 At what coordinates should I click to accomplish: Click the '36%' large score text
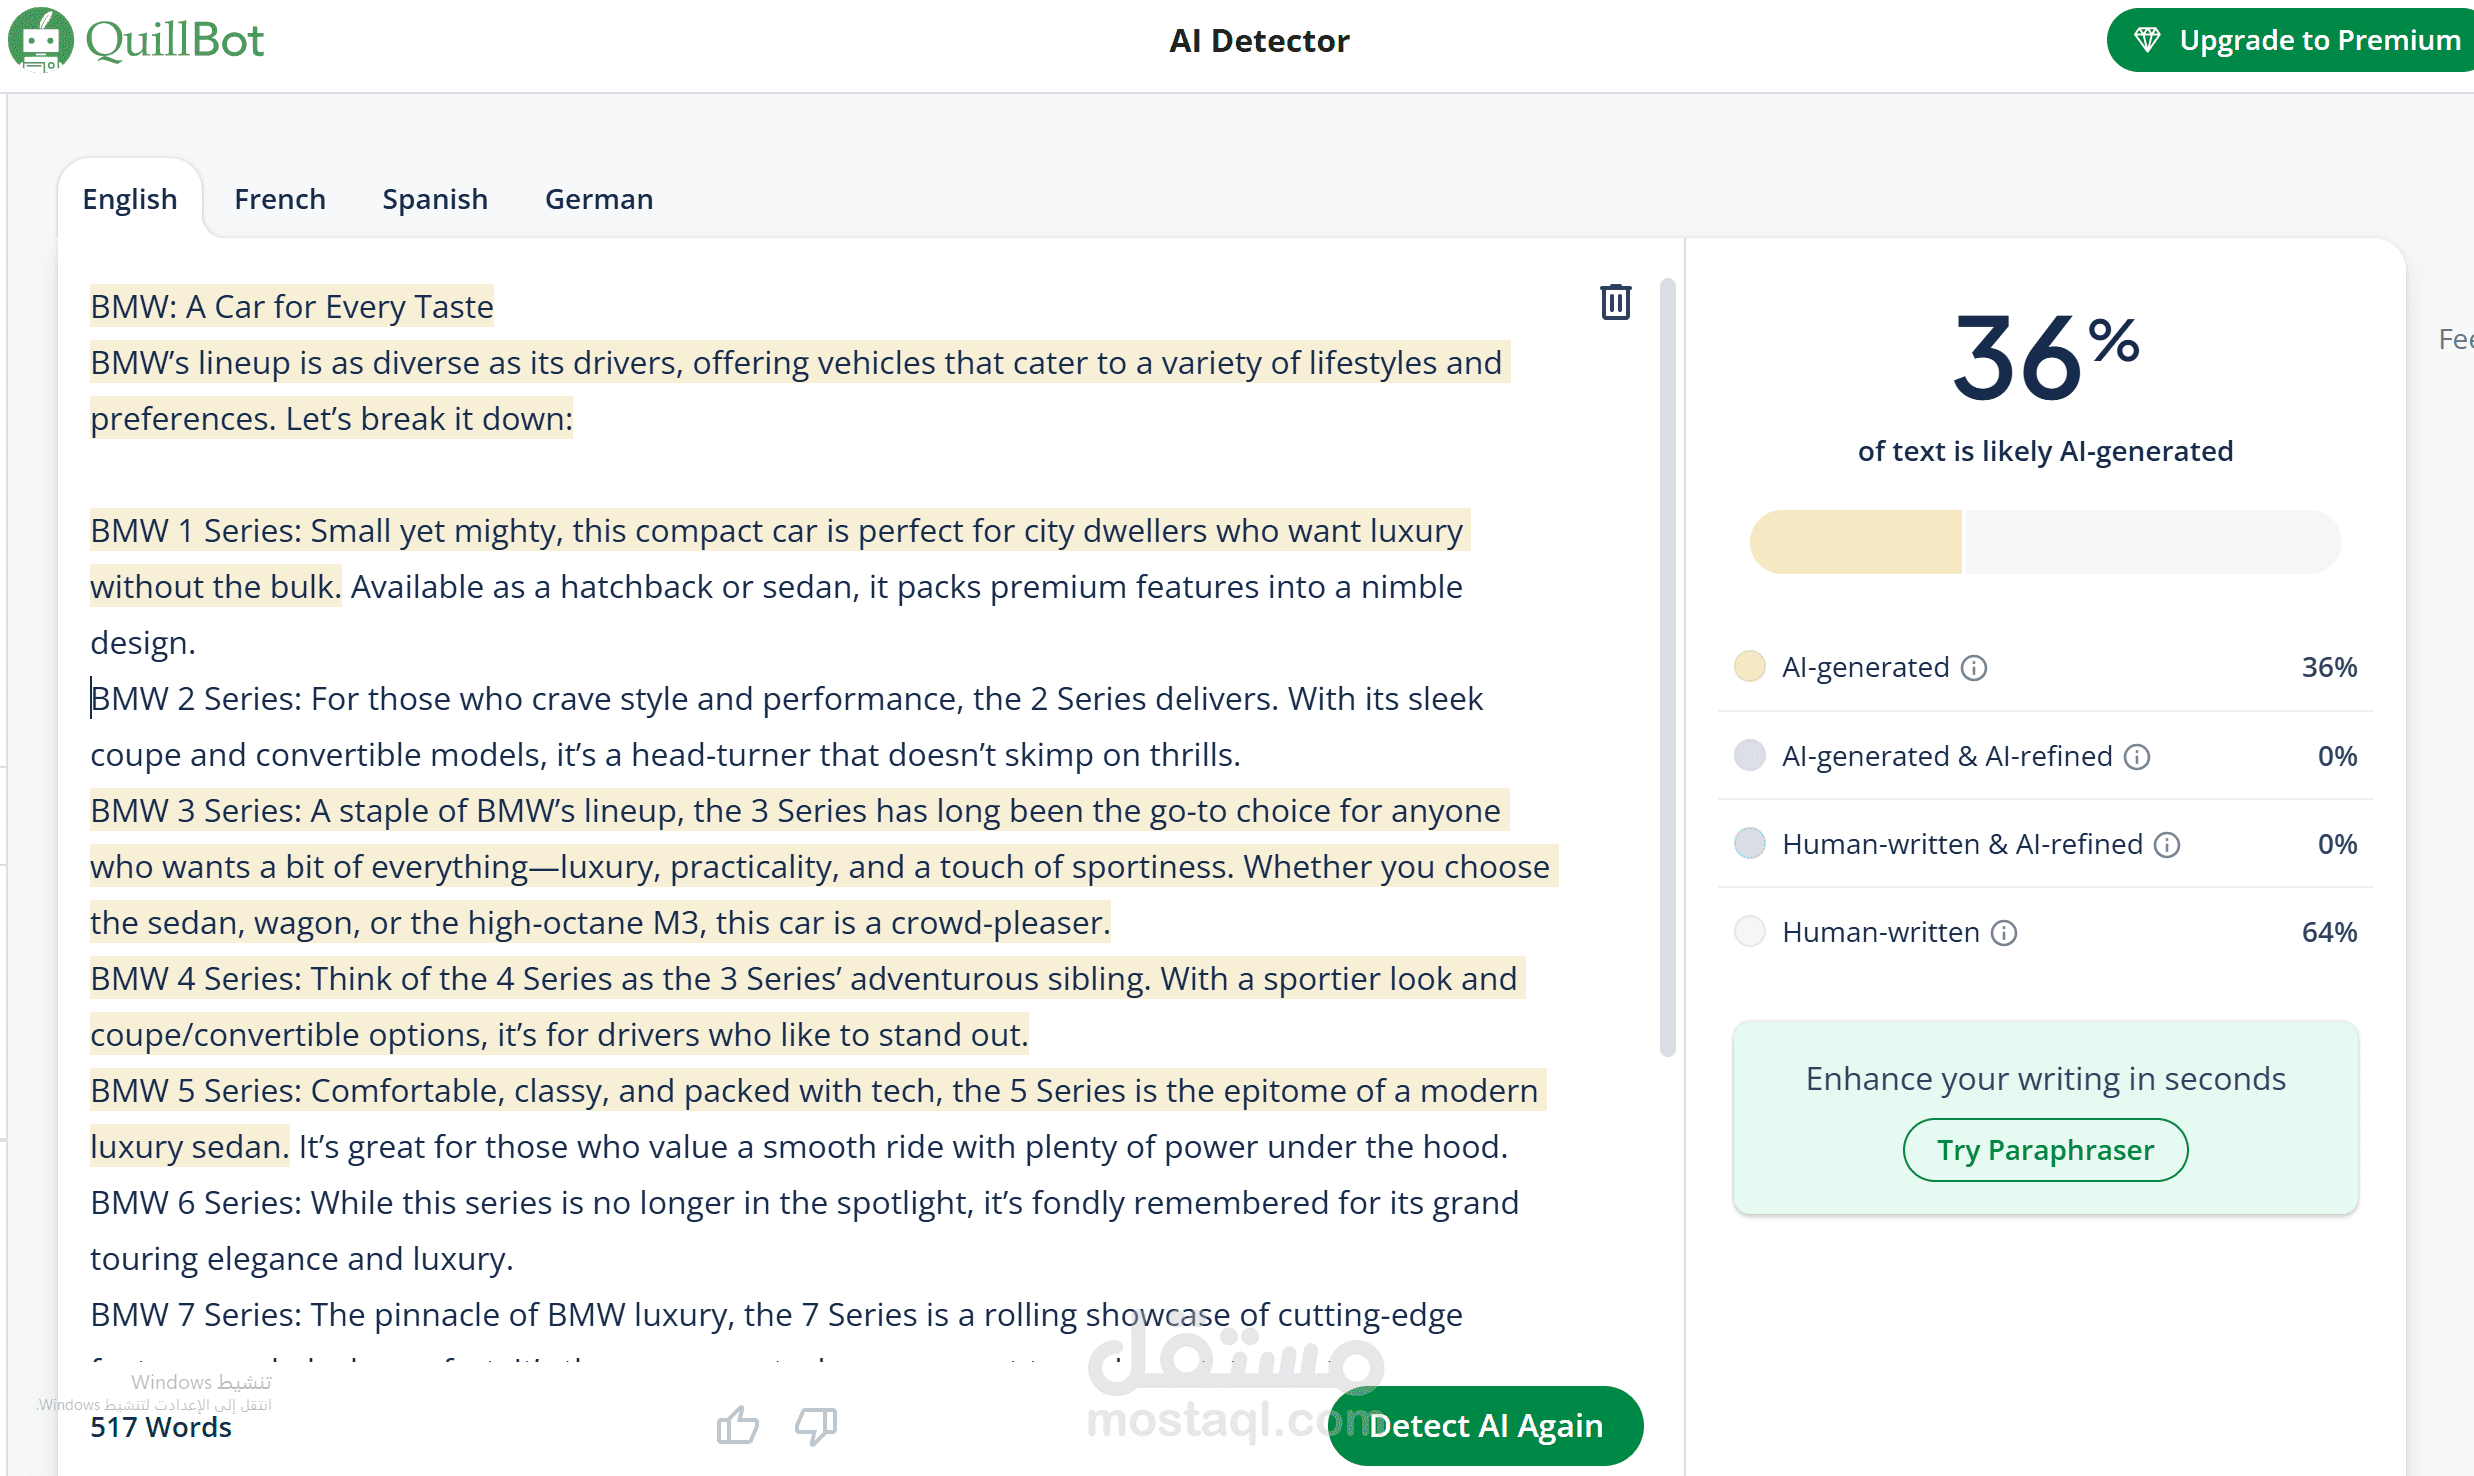(x=2045, y=357)
